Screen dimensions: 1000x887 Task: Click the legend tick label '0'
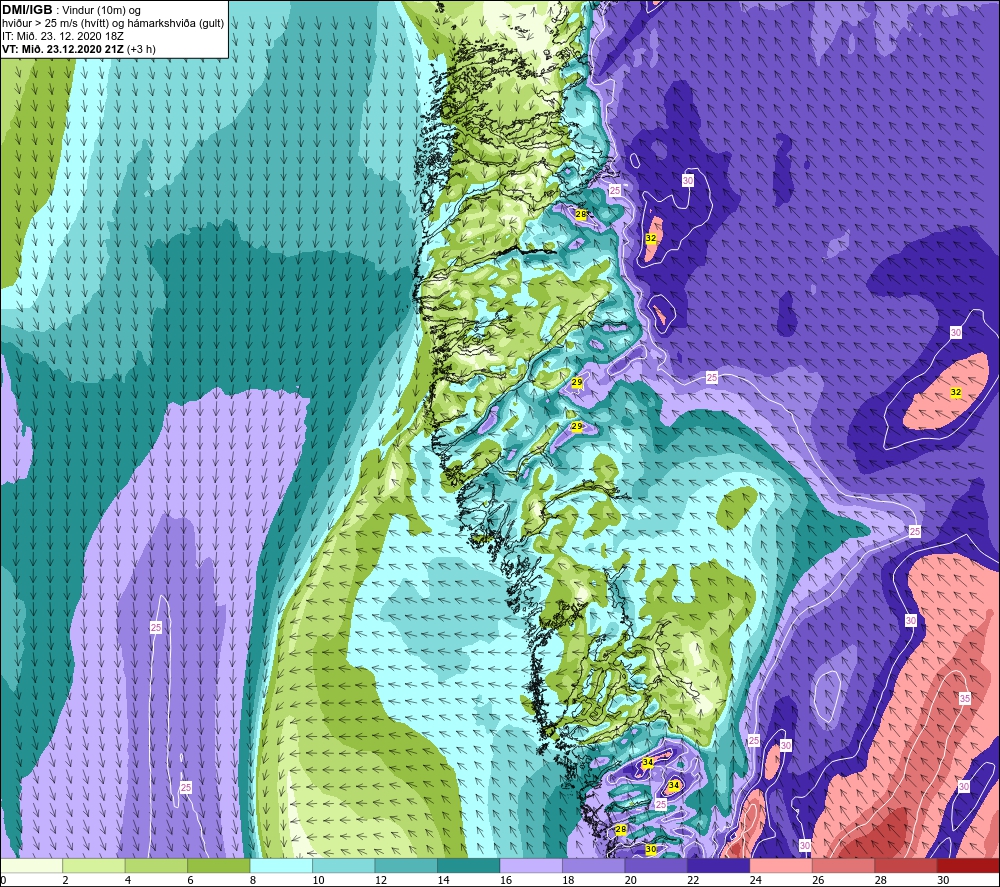(3, 880)
